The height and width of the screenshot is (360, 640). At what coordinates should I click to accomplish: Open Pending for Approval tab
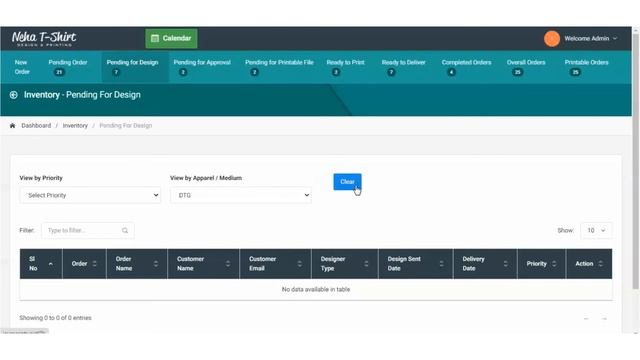click(202, 67)
